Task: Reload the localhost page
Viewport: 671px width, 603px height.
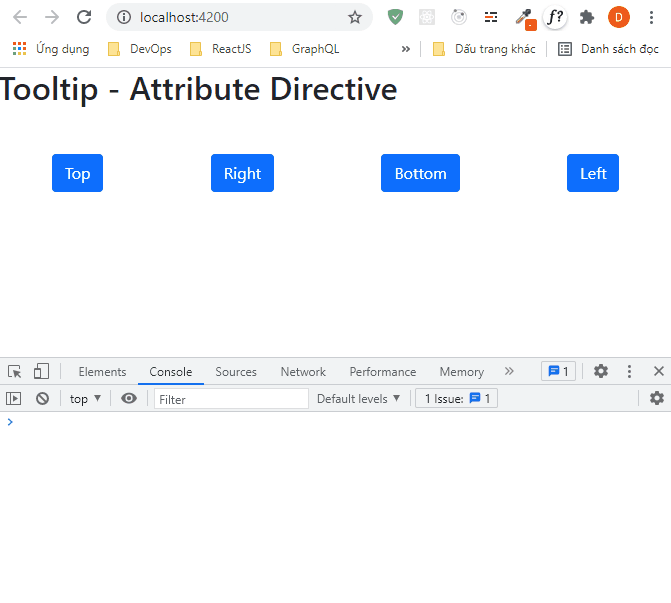Action: 84,17
